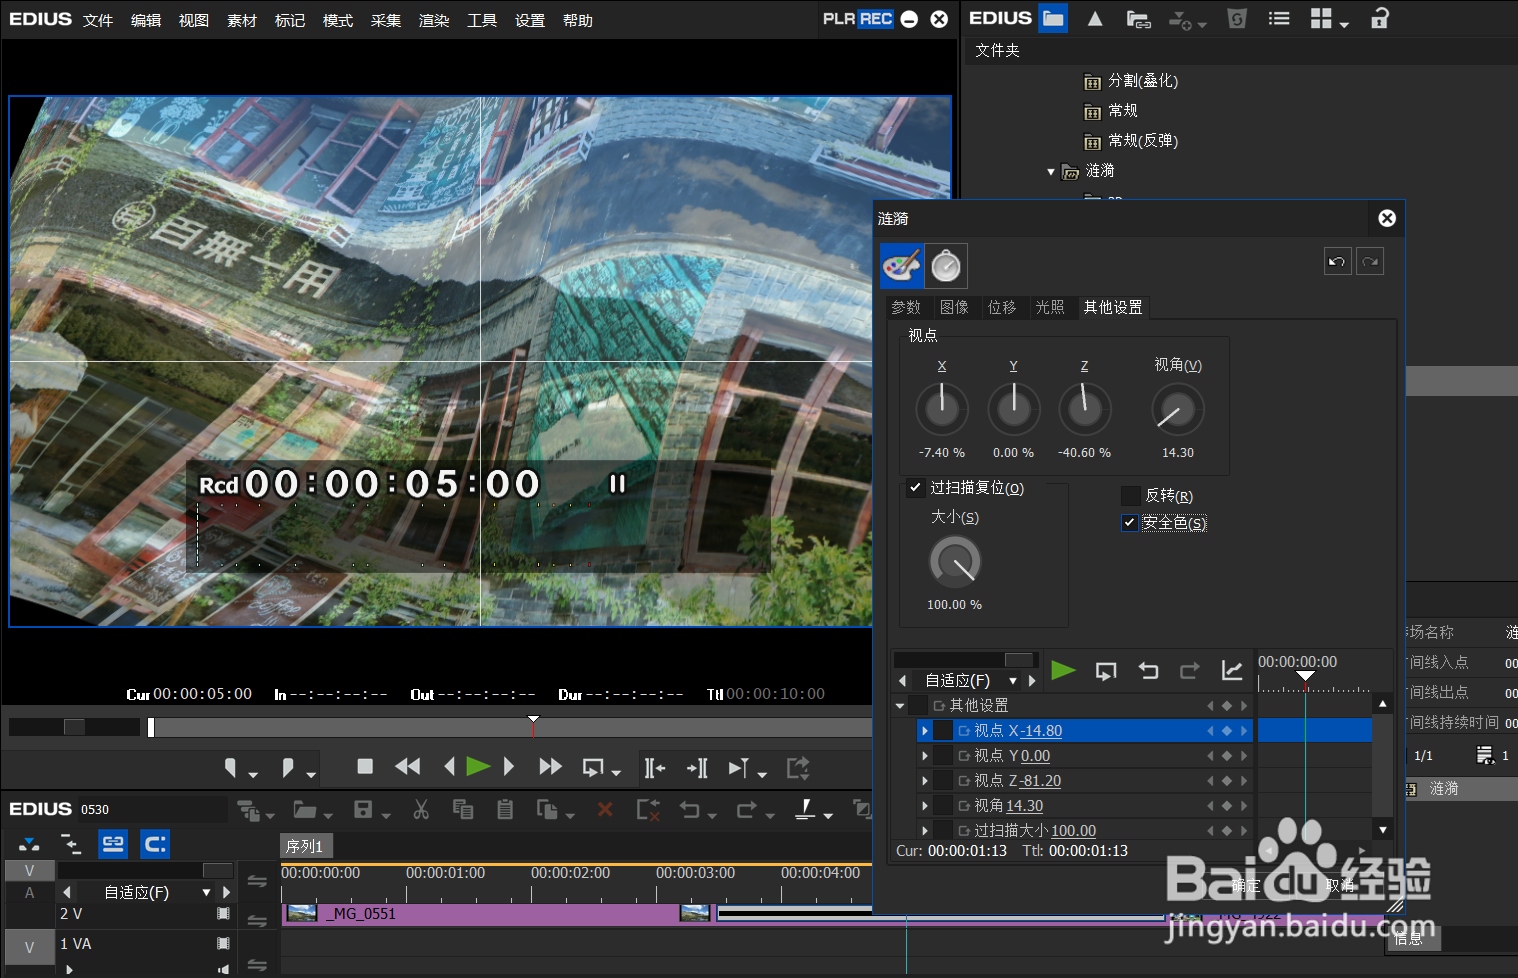
Task: Switch to the 位移 tab
Action: [x=1002, y=307]
